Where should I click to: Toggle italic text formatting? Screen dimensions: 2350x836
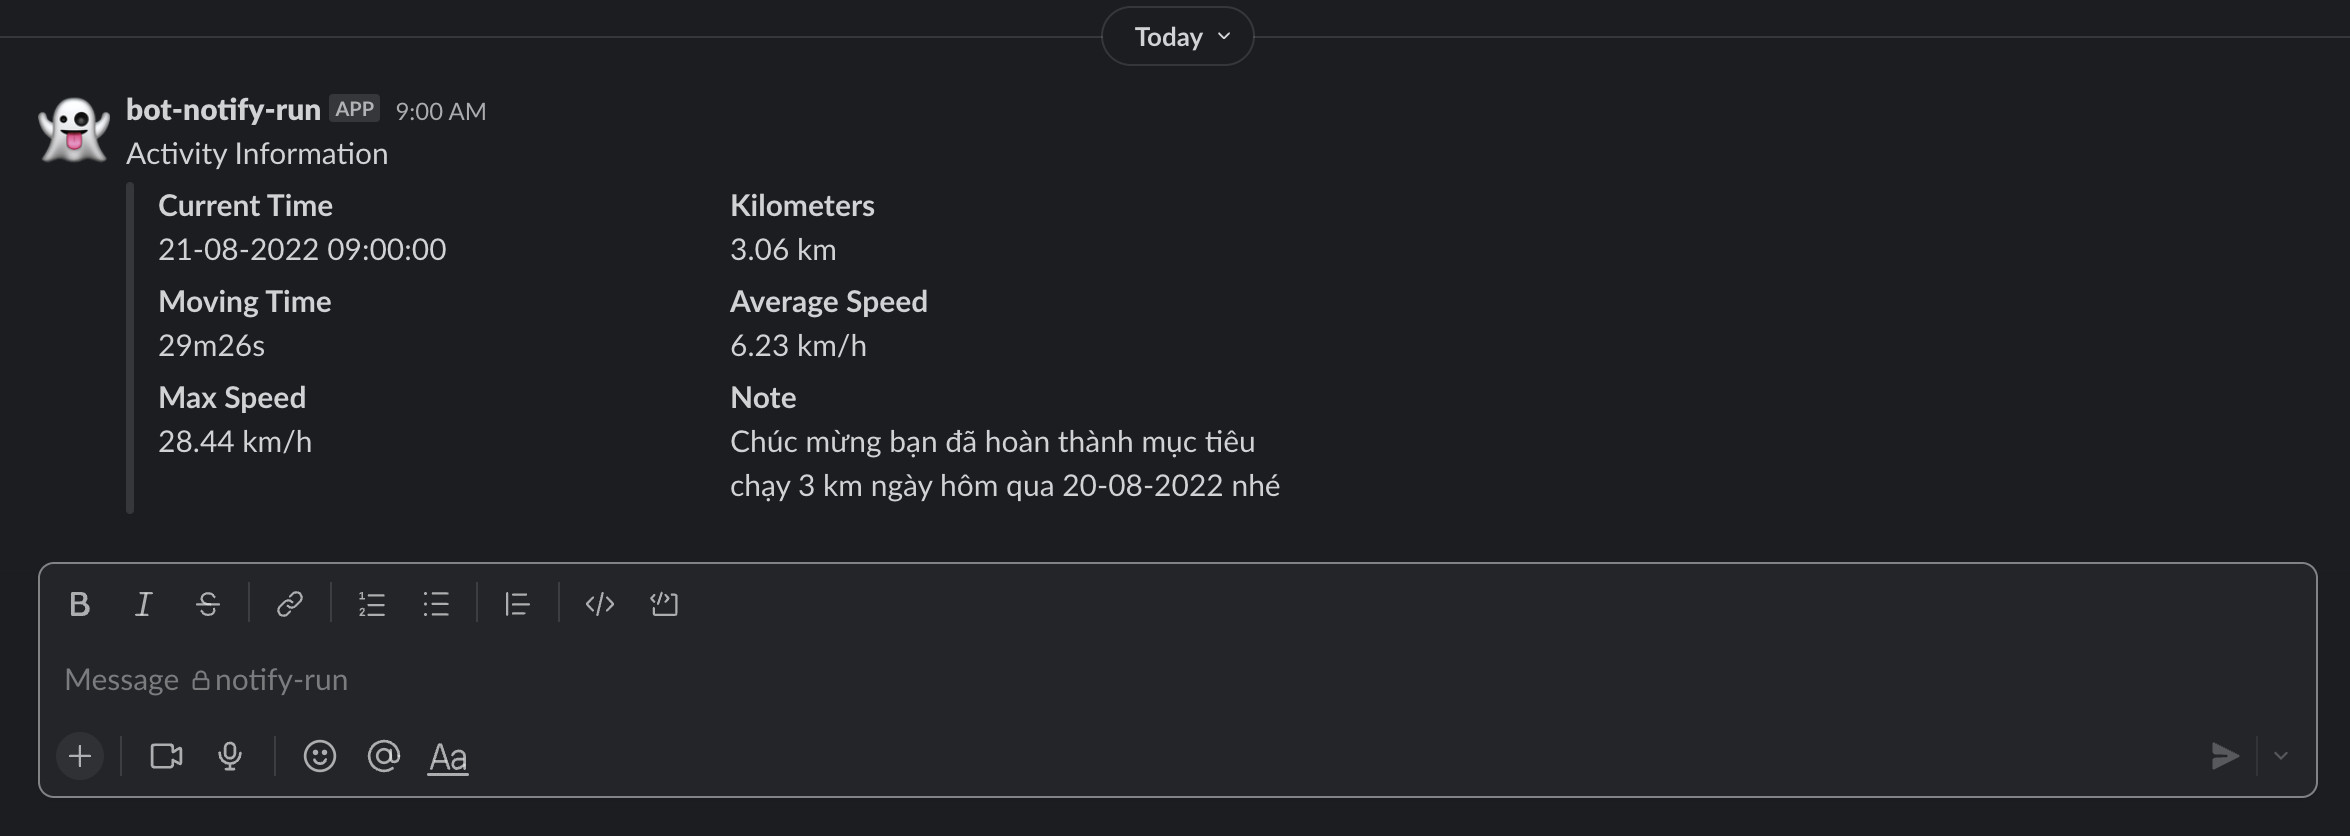pyautogui.click(x=143, y=603)
